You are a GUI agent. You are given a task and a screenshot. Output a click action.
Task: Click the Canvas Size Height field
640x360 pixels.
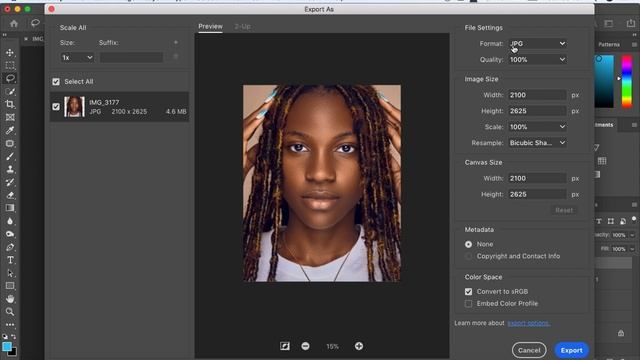537,194
